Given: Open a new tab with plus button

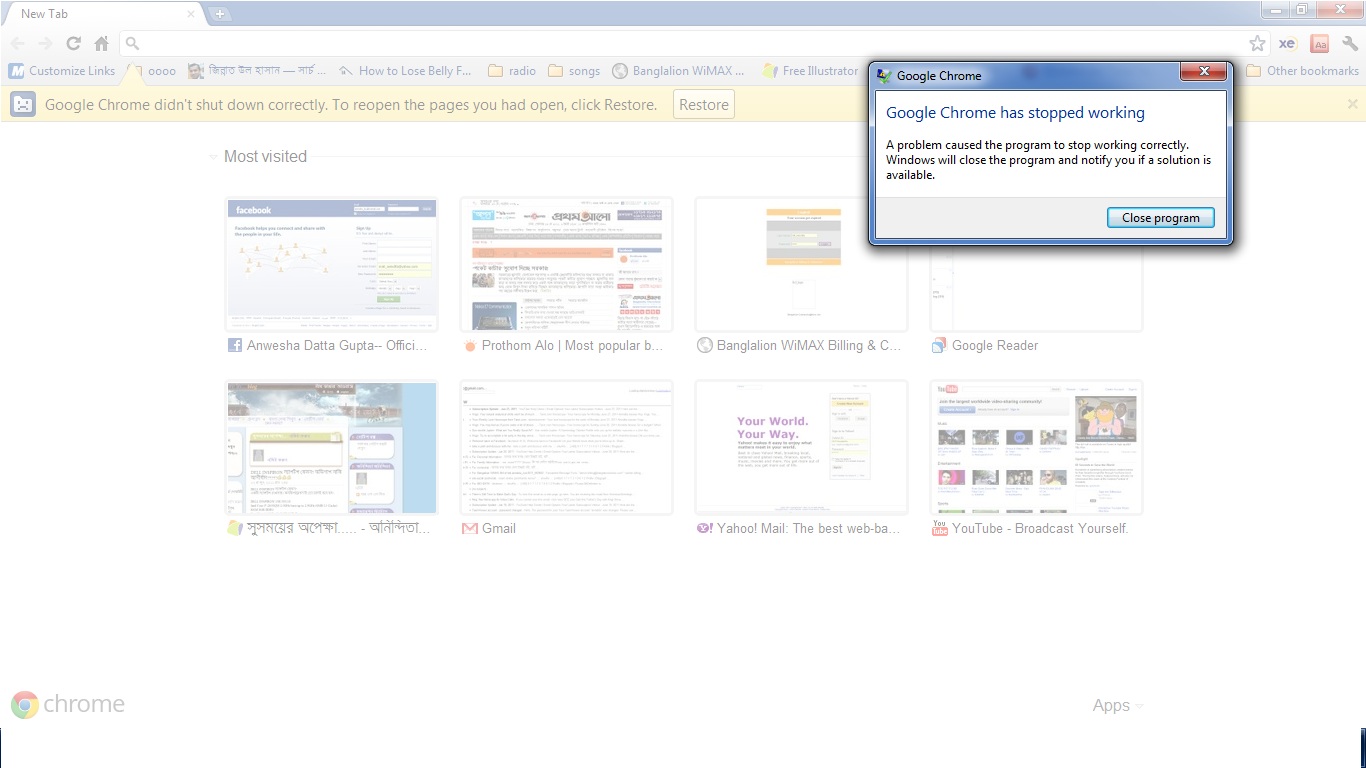Looking at the screenshot, I should [x=220, y=14].
